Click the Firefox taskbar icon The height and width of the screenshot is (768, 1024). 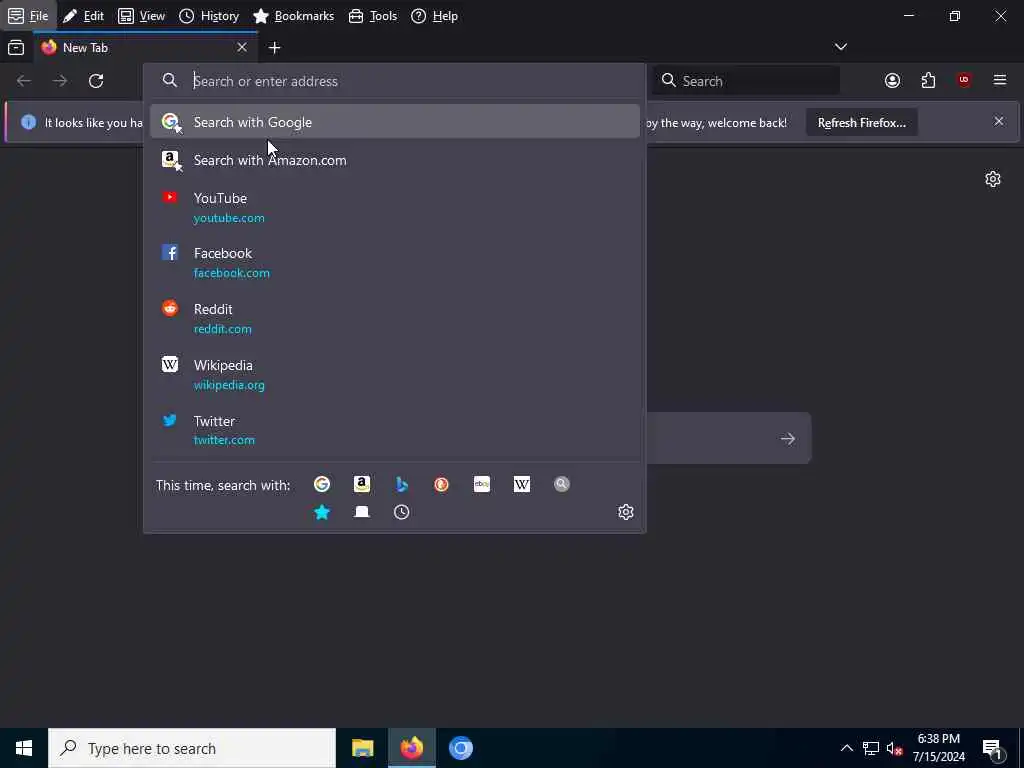(411, 748)
